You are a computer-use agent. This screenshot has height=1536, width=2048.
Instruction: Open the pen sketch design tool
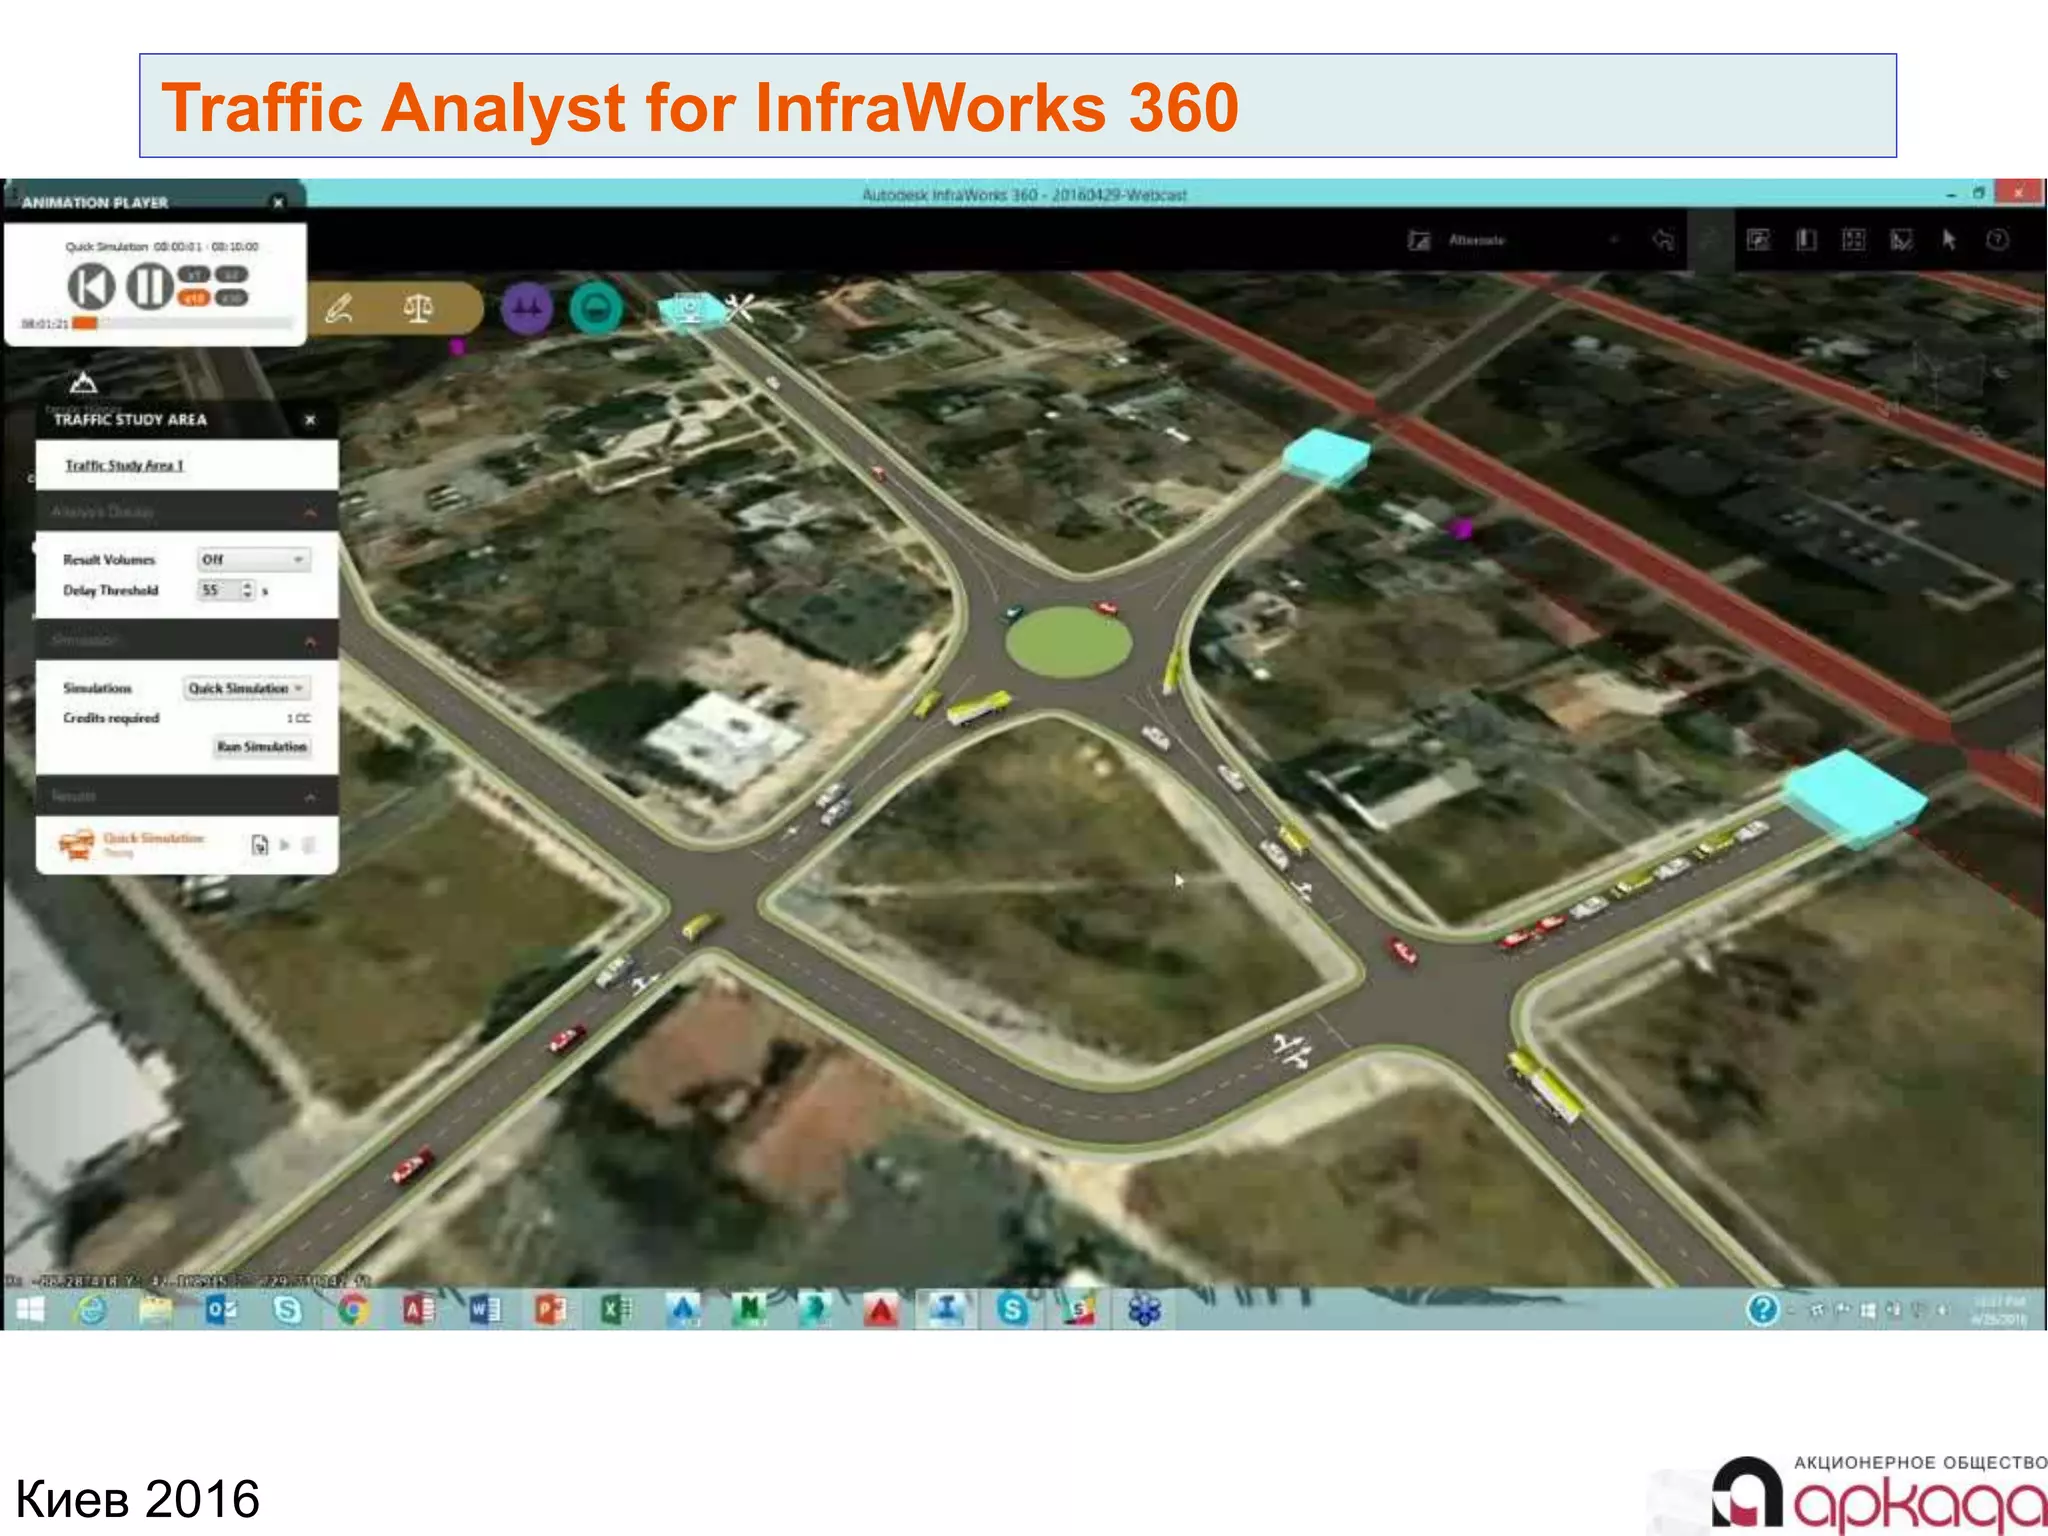click(340, 308)
